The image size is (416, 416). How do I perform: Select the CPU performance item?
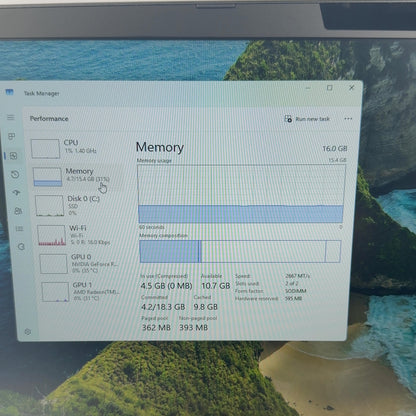point(65,148)
